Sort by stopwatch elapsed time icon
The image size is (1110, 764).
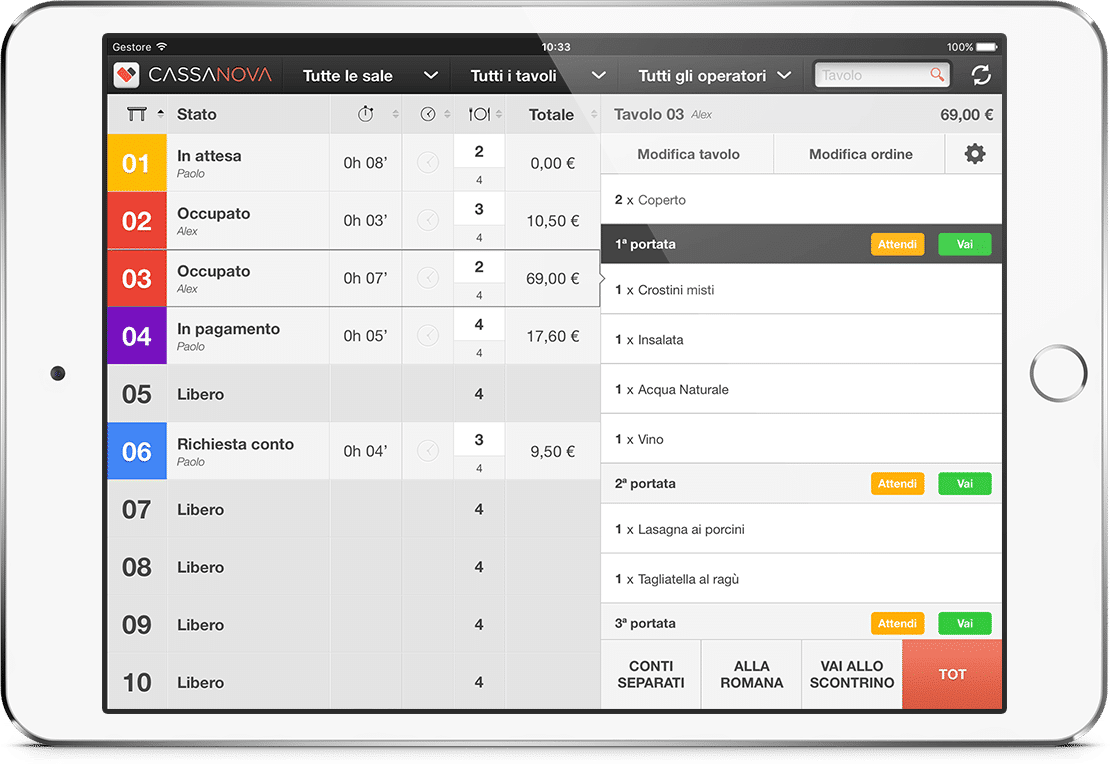pyautogui.click(x=366, y=114)
